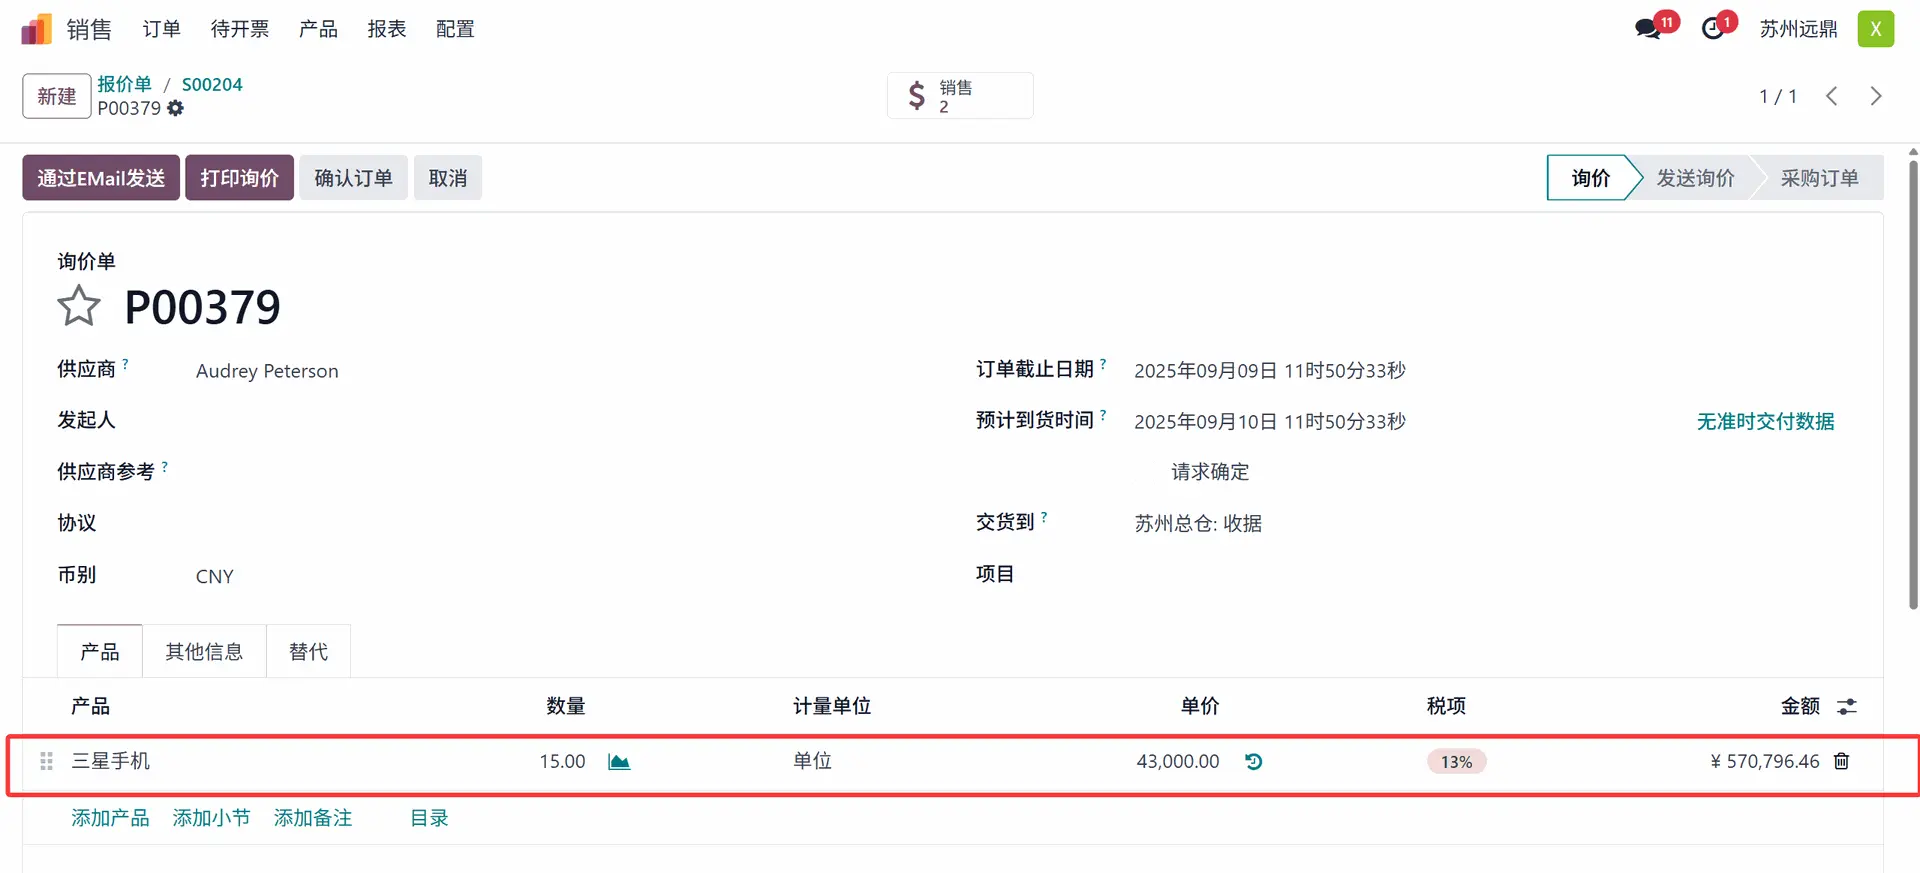Image resolution: width=1920 pixels, height=873 pixels.
Task: Open the 销售 smart button showing 2
Action: [x=959, y=96]
